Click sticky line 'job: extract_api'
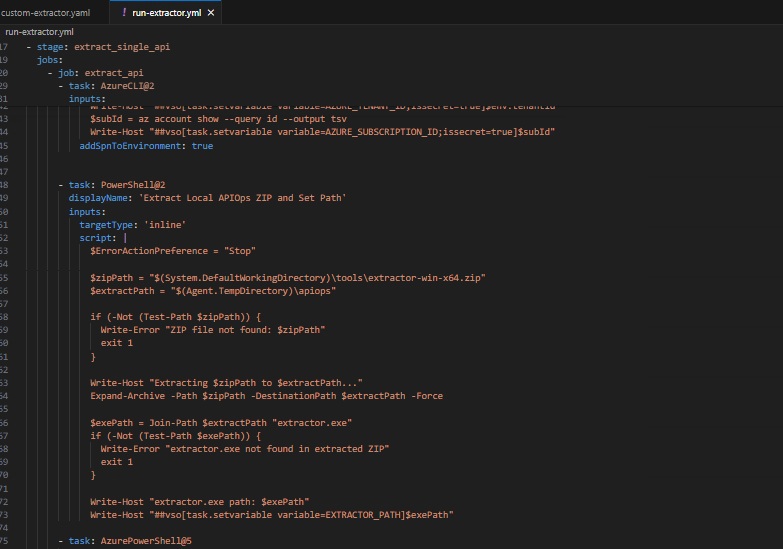Viewport: 783px width, 549px height. [96, 72]
